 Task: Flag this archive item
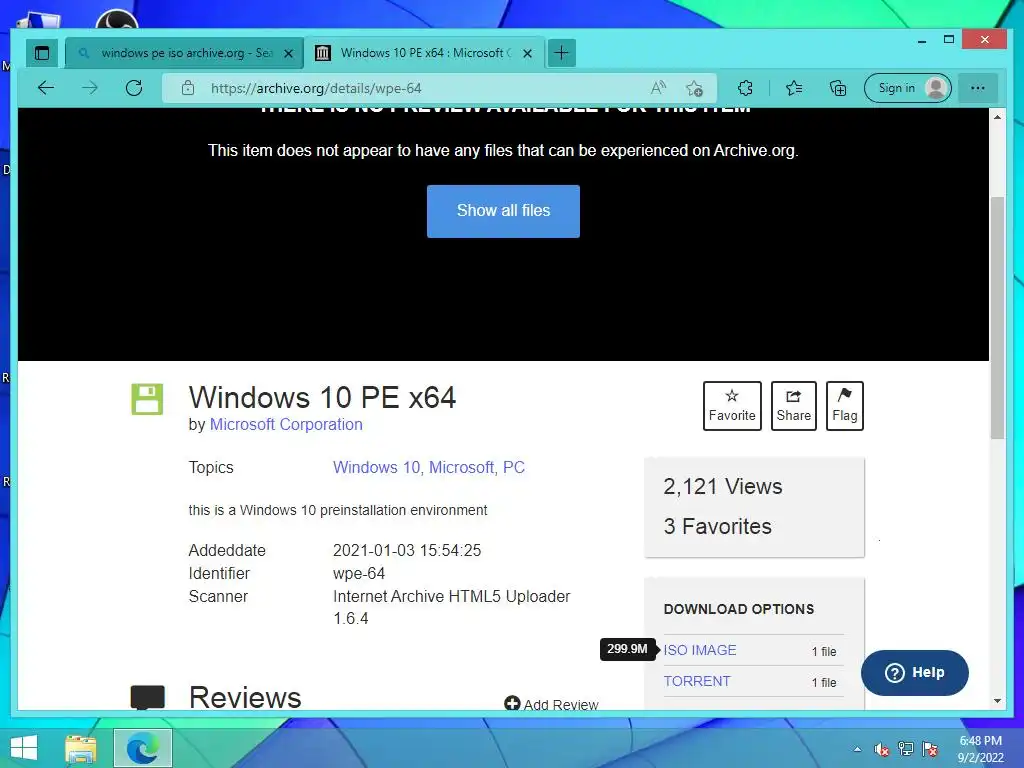pos(844,406)
